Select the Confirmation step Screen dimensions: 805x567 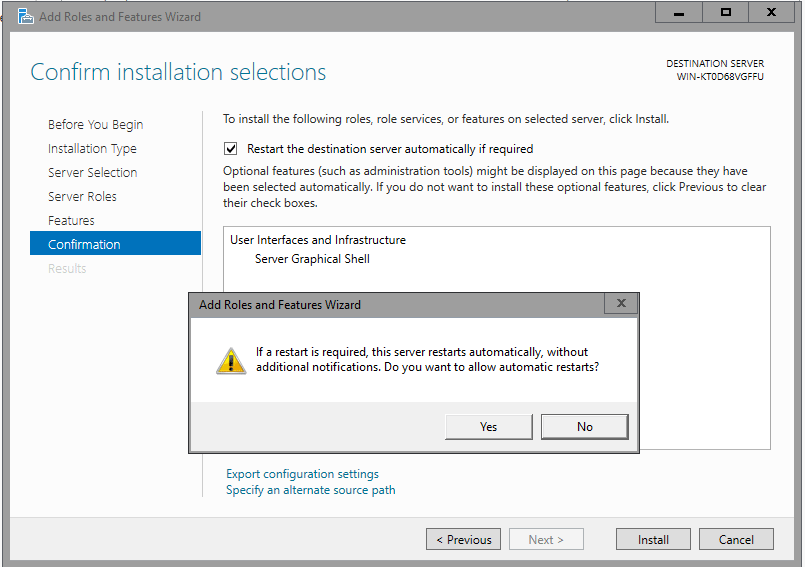click(84, 245)
